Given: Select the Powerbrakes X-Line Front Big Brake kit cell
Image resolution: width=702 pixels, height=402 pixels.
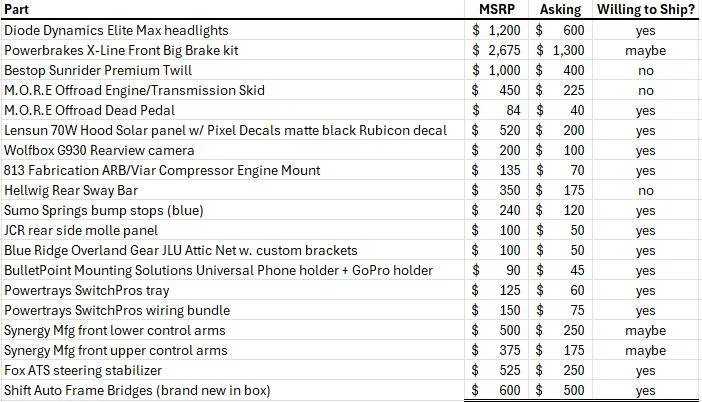Looking at the screenshot, I should (232, 50).
